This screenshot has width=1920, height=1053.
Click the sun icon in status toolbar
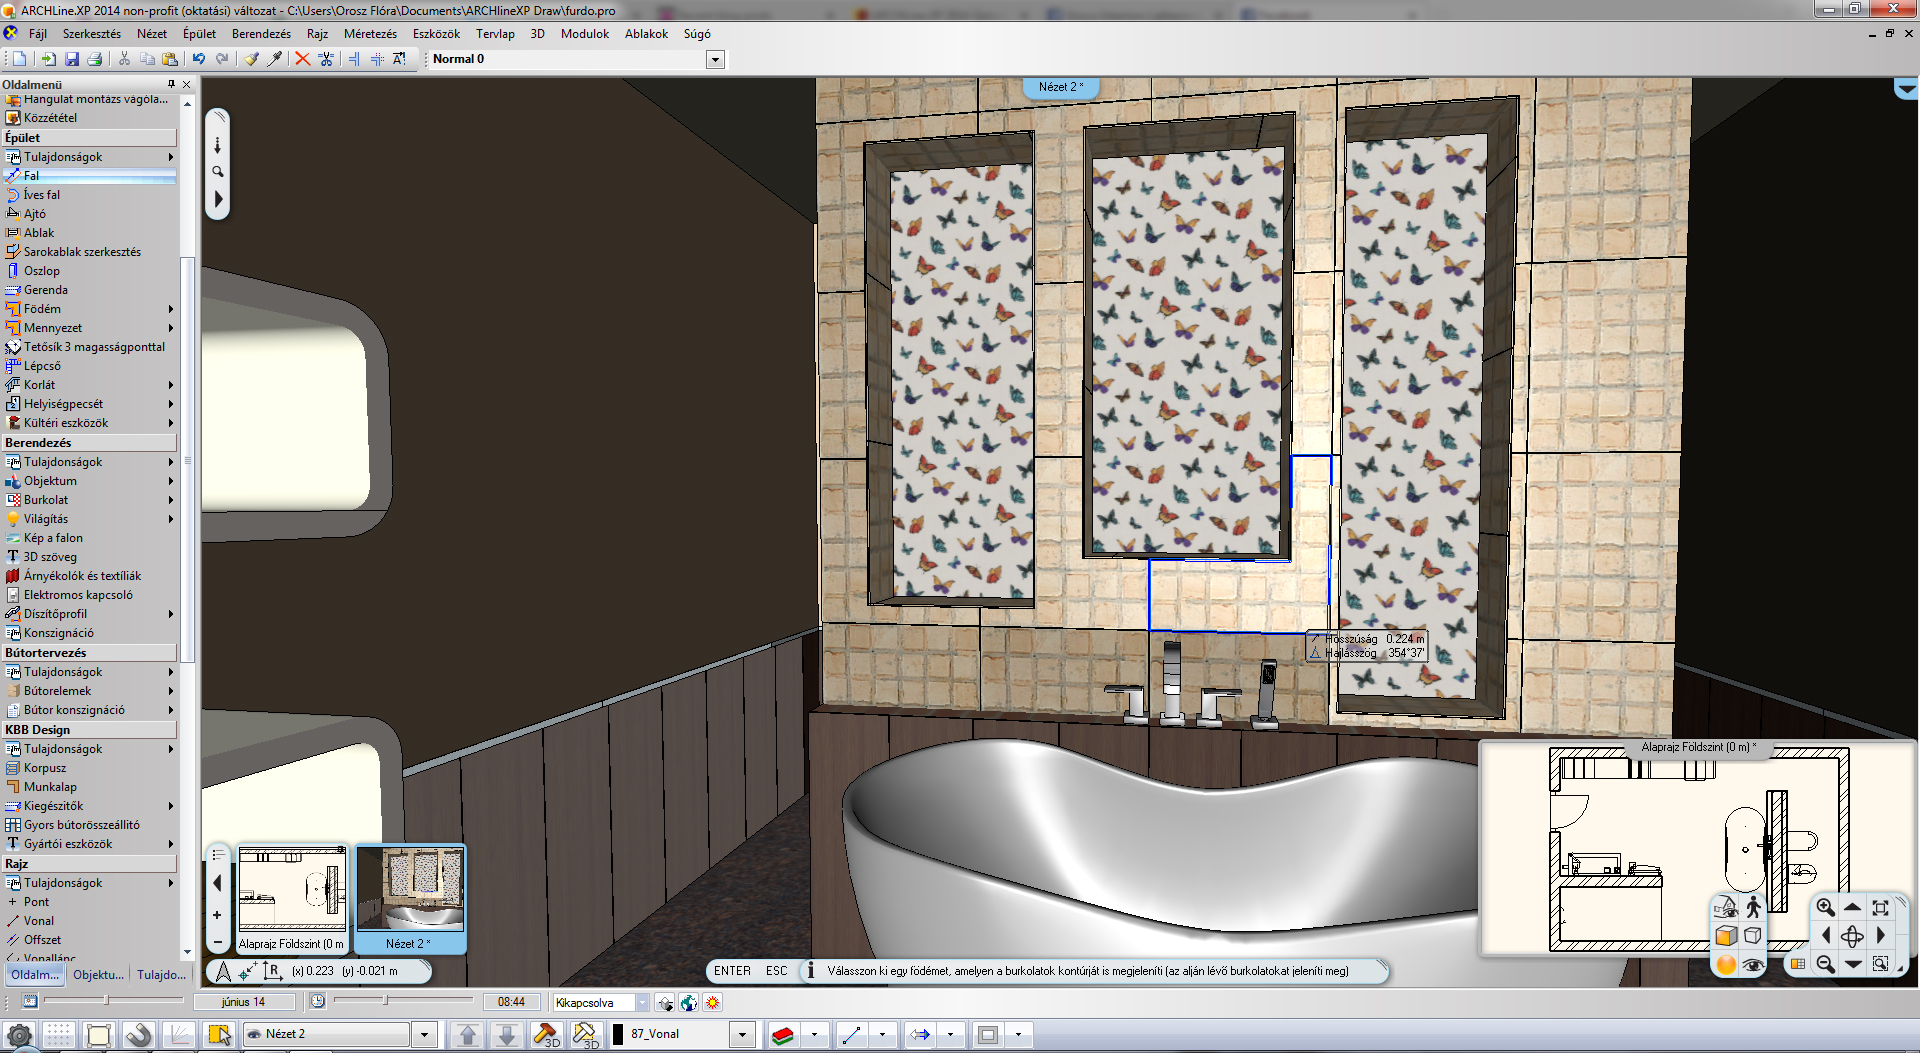click(712, 1002)
